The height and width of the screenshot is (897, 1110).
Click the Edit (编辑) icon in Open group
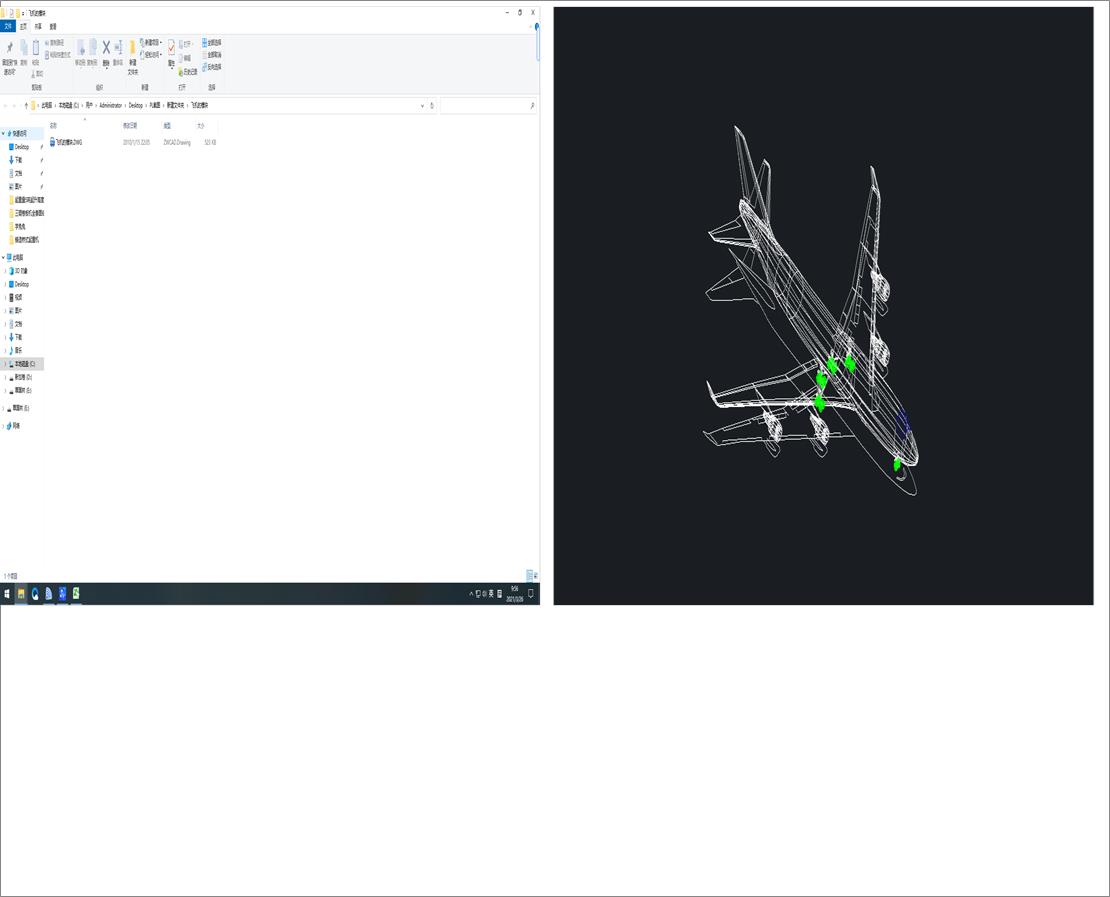click(x=181, y=59)
